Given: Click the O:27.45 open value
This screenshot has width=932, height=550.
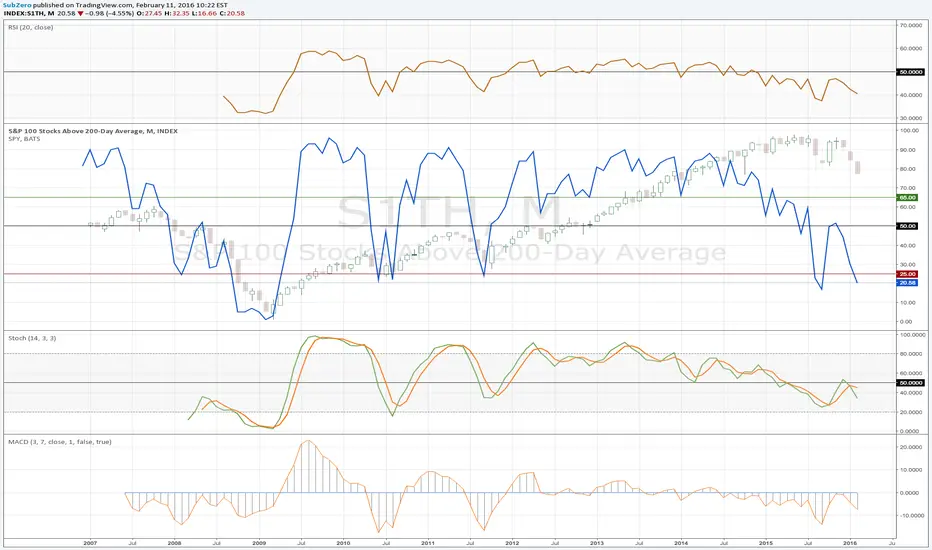Looking at the screenshot, I should (x=149, y=13).
